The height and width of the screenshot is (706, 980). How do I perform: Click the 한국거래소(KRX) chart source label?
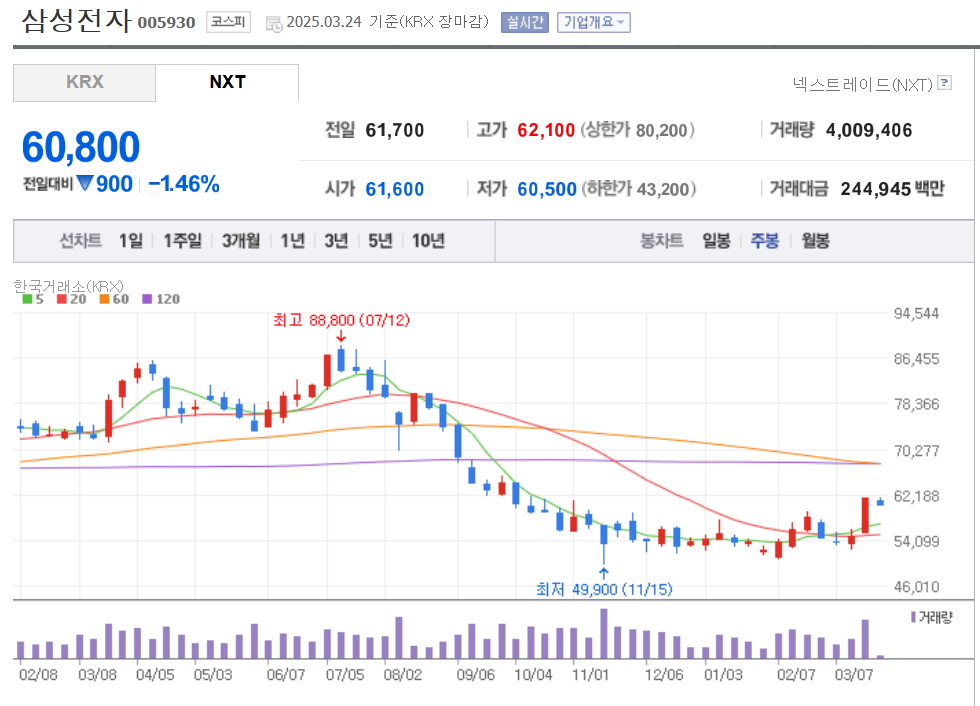[69, 286]
